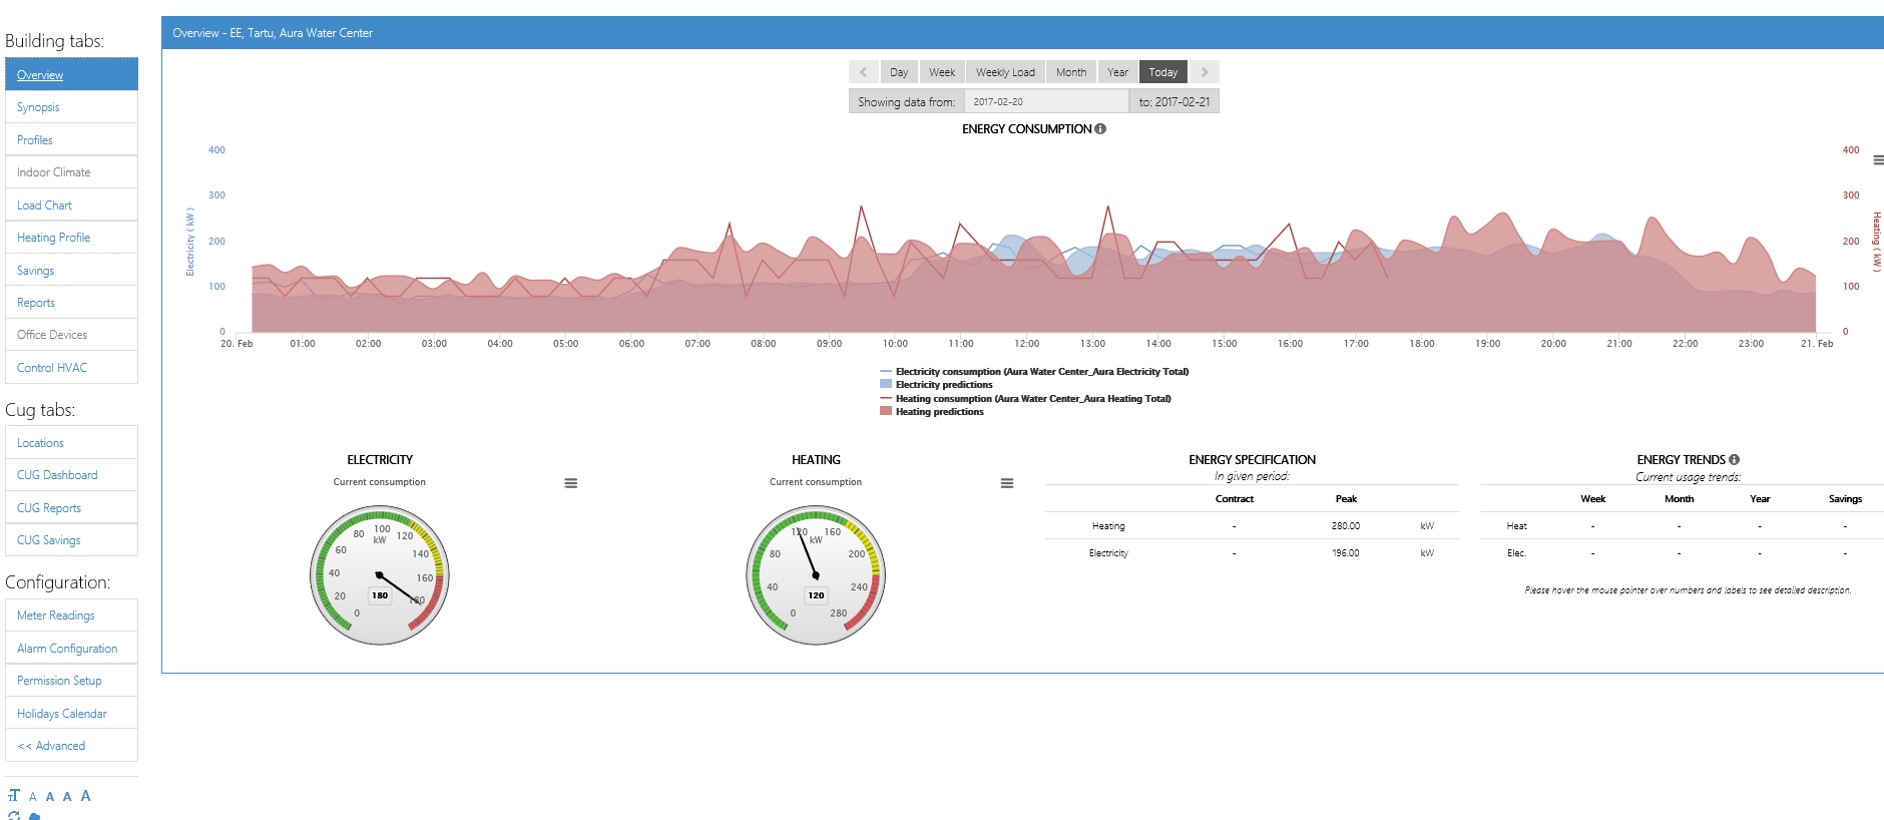Click the 'Showing data from' date field
The width and height of the screenshot is (1884, 820).
(x=1046, y=102)
